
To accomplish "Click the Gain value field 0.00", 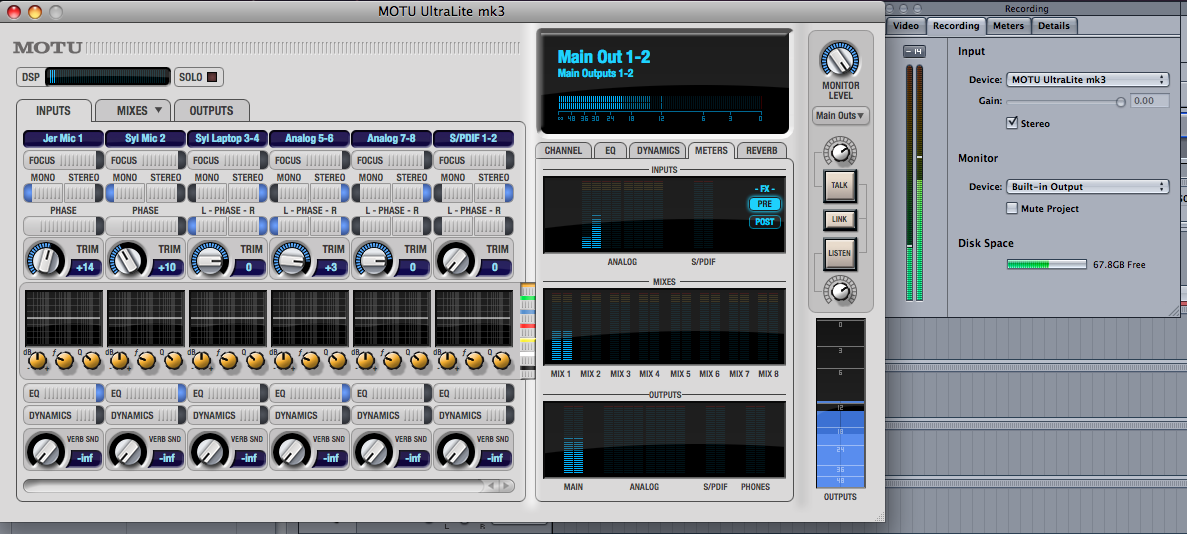I will click(x=1149, y=101).
